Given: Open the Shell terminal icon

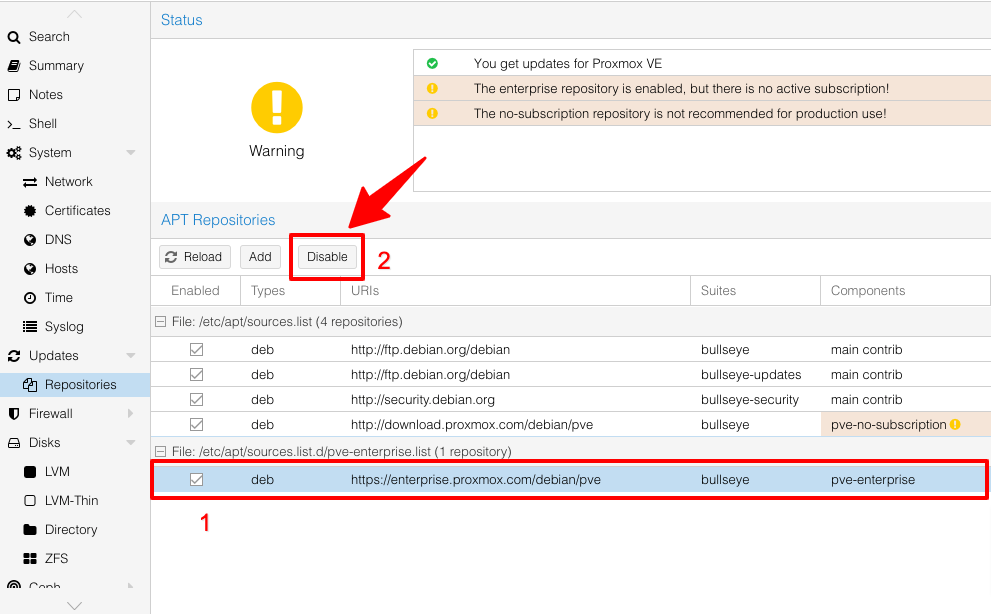Looking at the screenshot, I should pyautogui.click(x=14, y=124).
